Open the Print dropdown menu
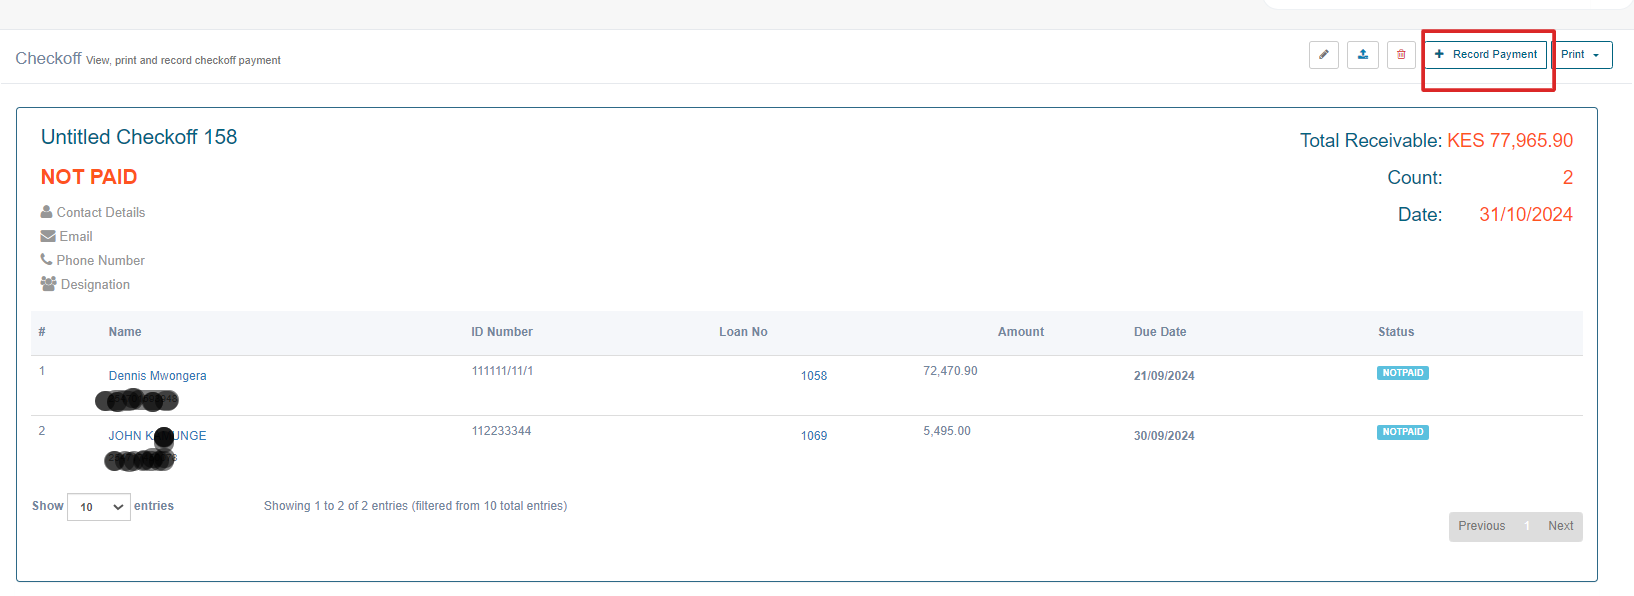This screenshot has width=1634, height=596. [x=1581, y=55]
